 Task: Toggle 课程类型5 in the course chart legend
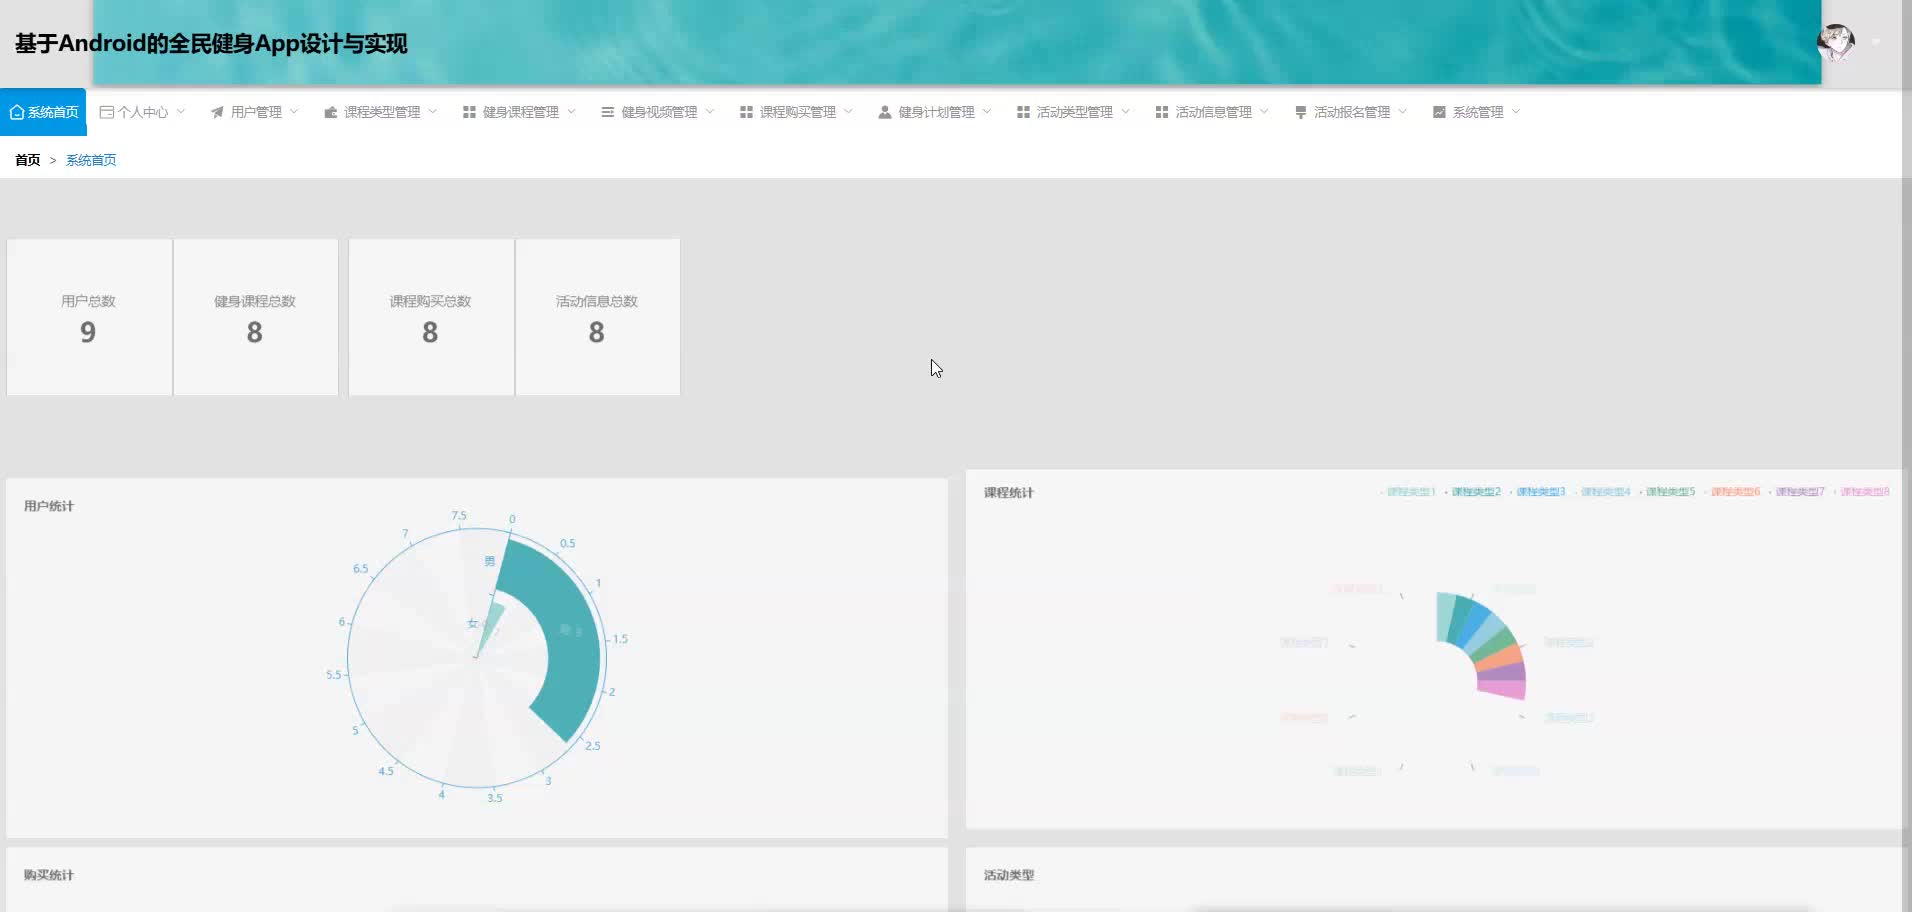coord(1668,492)
